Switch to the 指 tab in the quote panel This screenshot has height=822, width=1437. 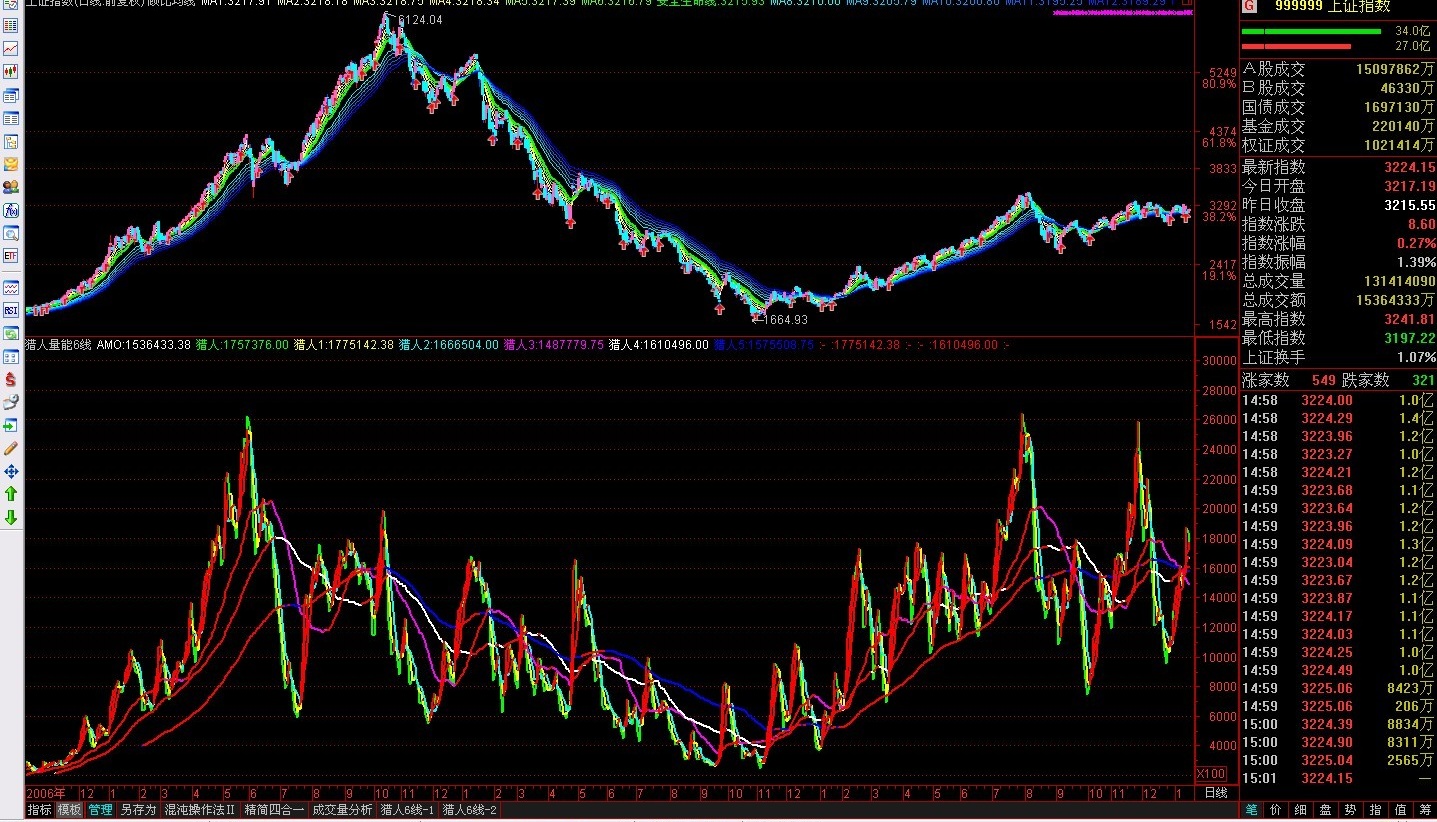point(1375,810)
